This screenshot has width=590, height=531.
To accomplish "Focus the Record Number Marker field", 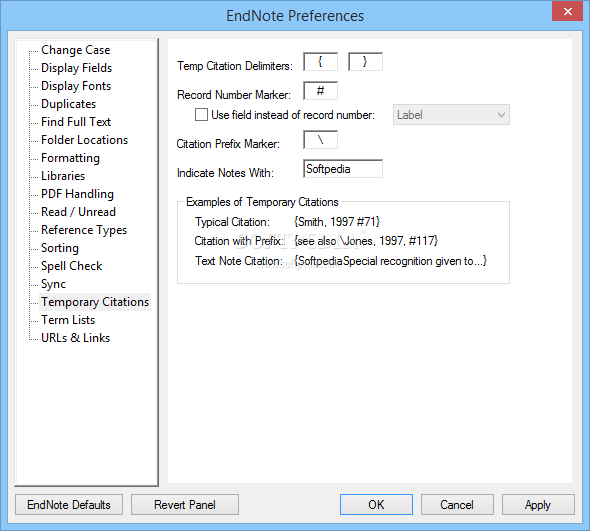I will 321,91.
